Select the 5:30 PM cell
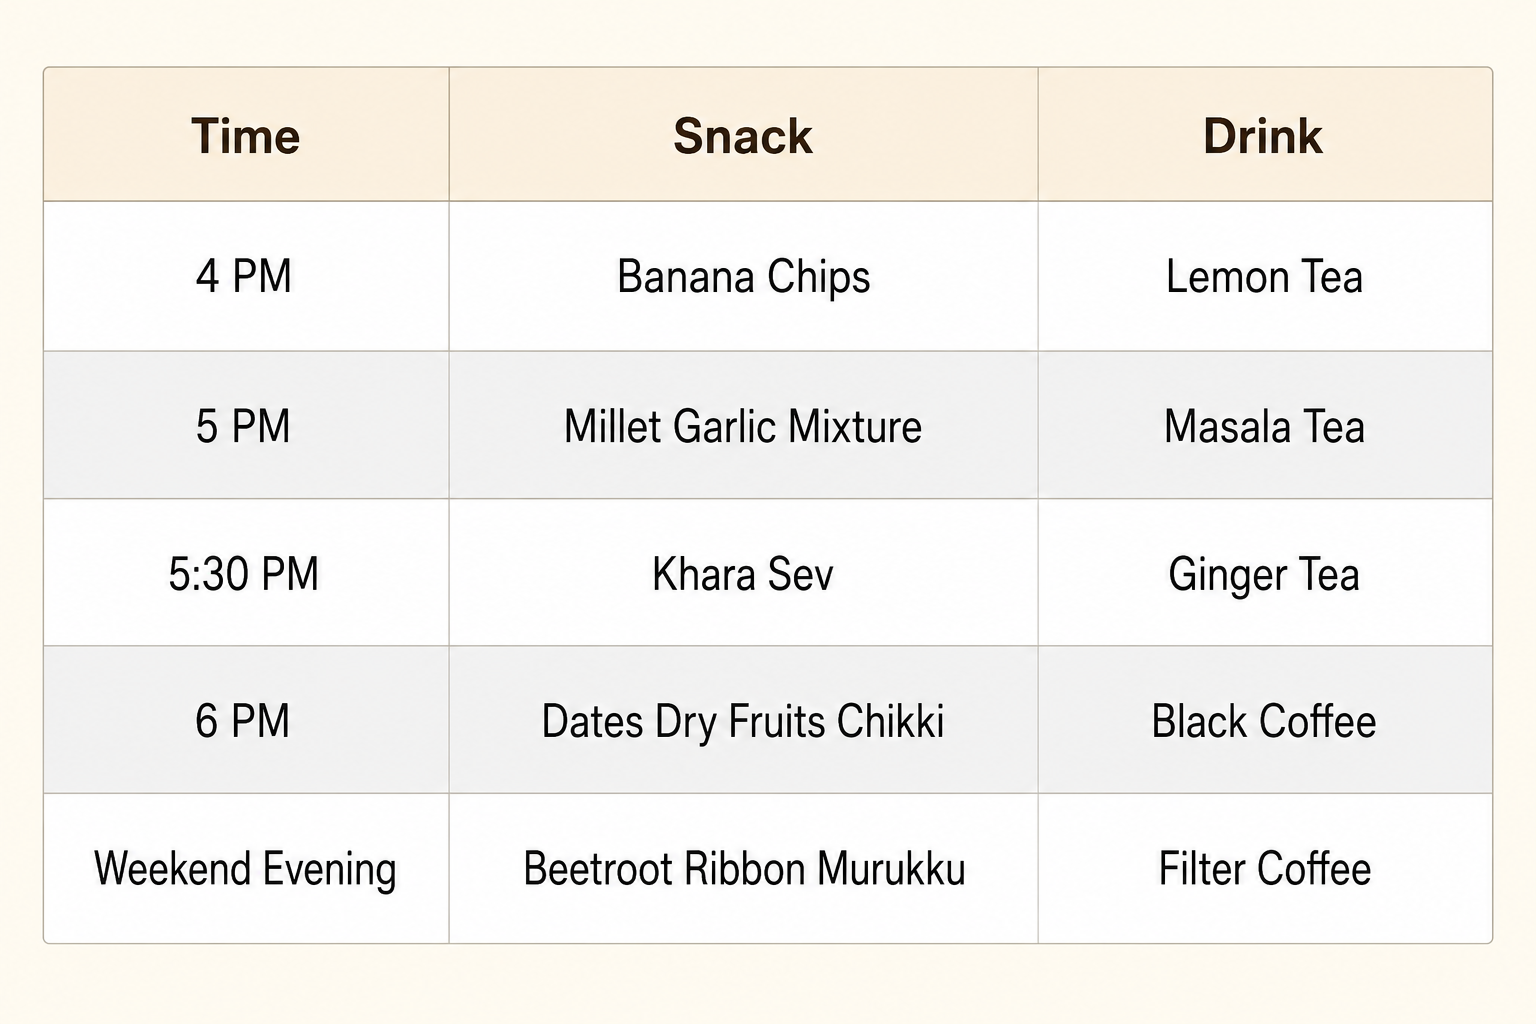Image resolution: width=1536 pixels, height=1024 pixels. pyautogui.click(x=246, y=572)
